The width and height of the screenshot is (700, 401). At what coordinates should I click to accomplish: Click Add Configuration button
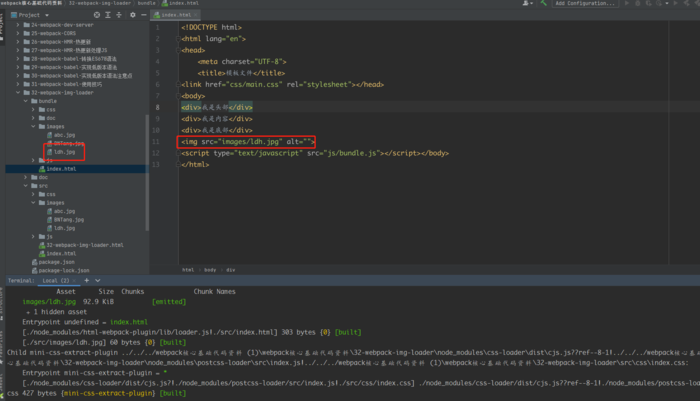point(585,3)
